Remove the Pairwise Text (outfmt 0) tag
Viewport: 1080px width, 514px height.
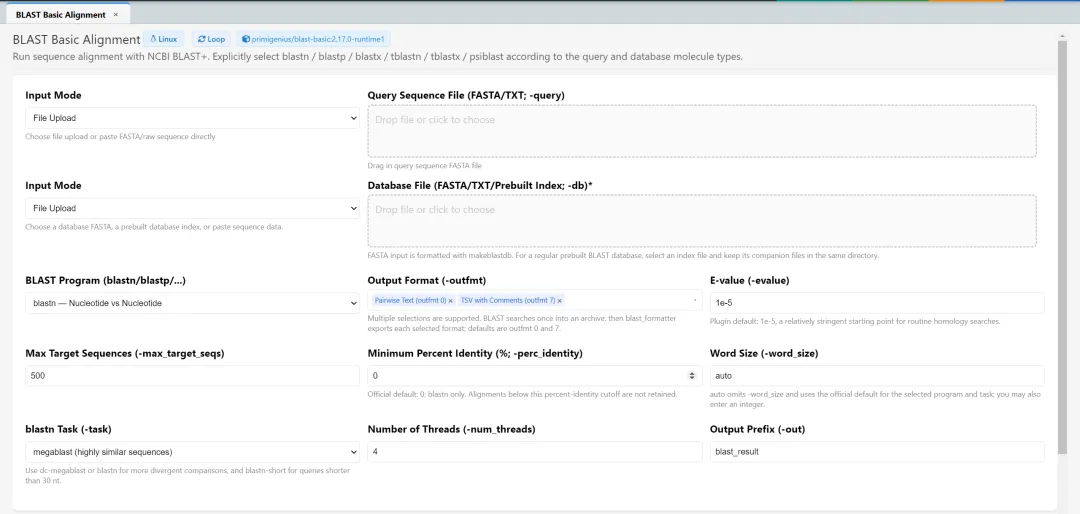pyautogui.click(x=450, y=301)
